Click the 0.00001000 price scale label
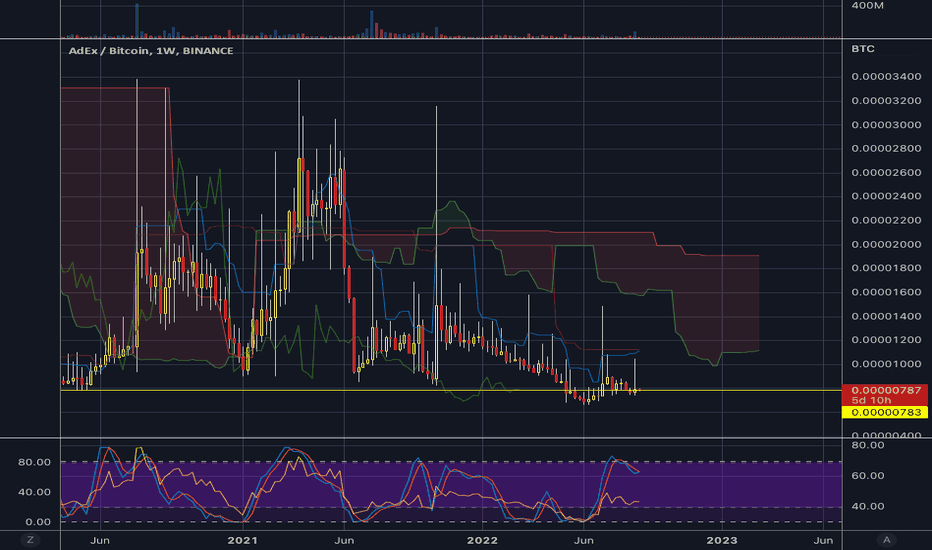 [886, 364]
